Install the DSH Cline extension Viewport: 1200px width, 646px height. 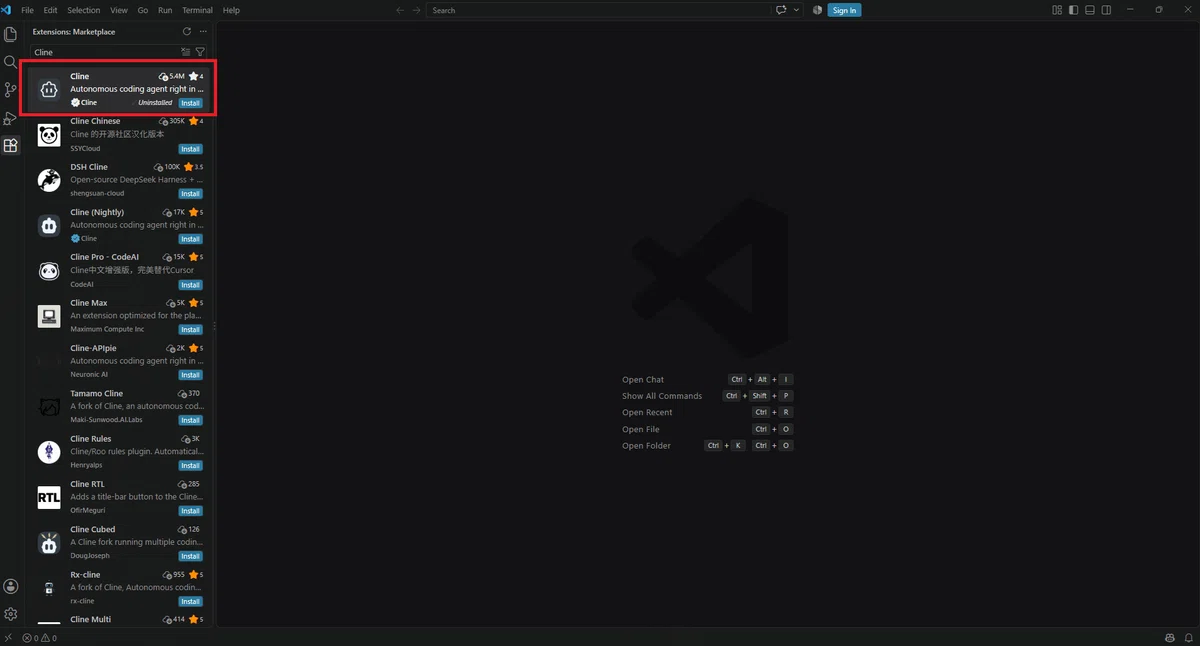click(x=190, y=194)
